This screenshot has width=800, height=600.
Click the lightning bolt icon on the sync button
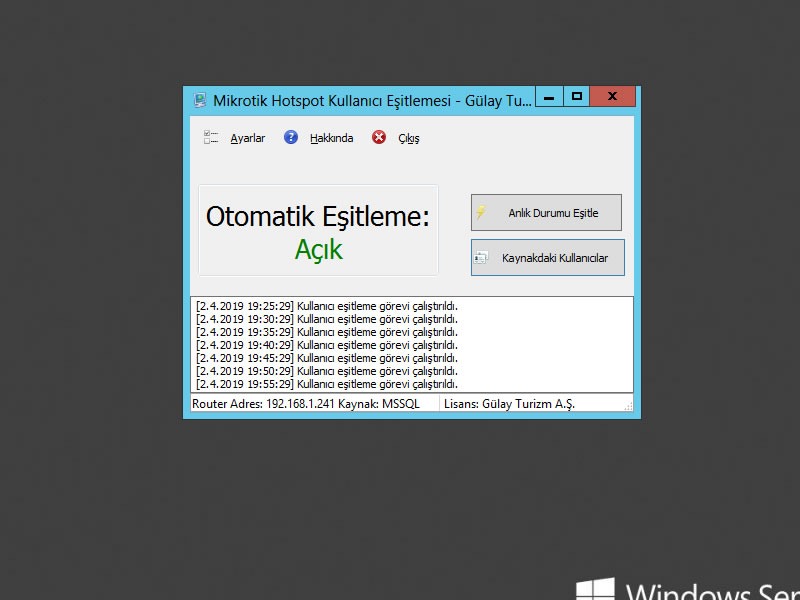click(x=481, y=213)
